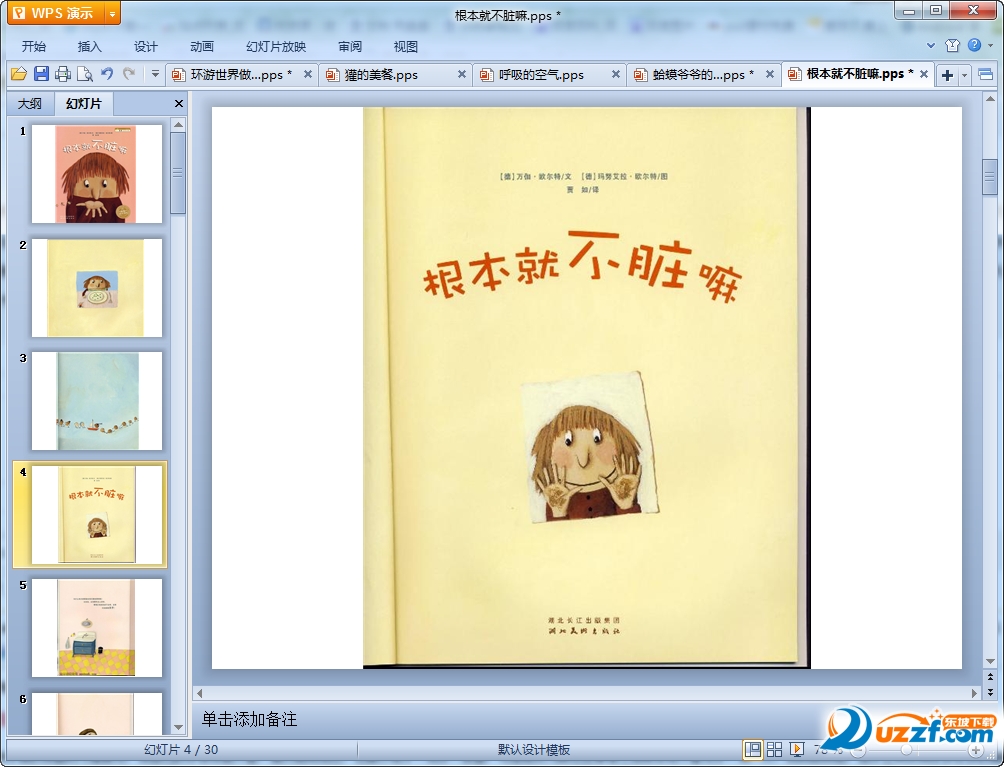Open the 视图 ribbon tab

405,46
